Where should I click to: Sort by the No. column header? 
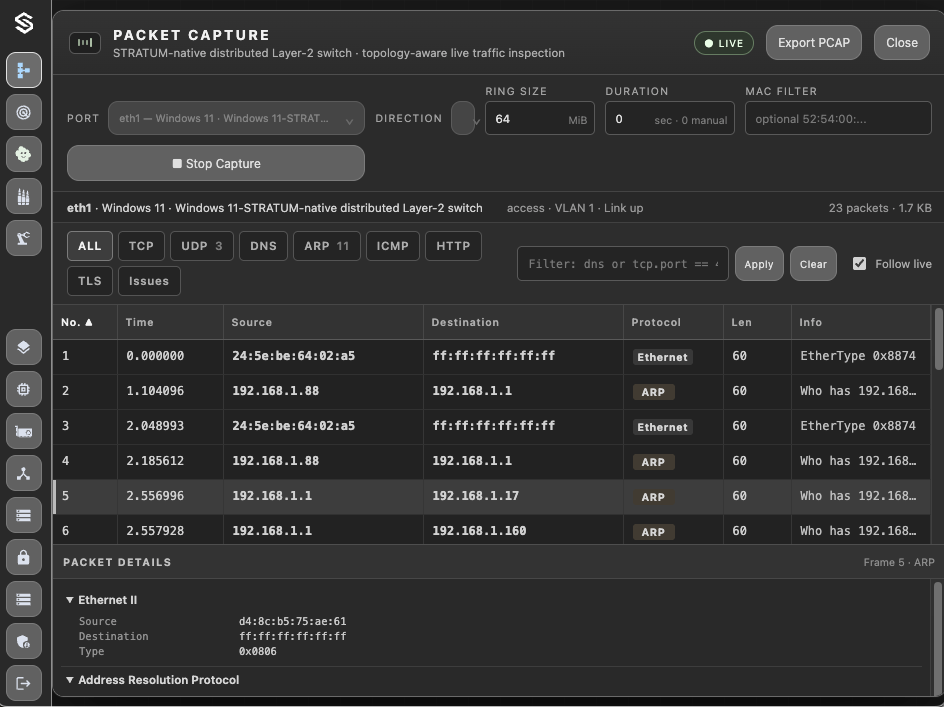tap(76, 322)
